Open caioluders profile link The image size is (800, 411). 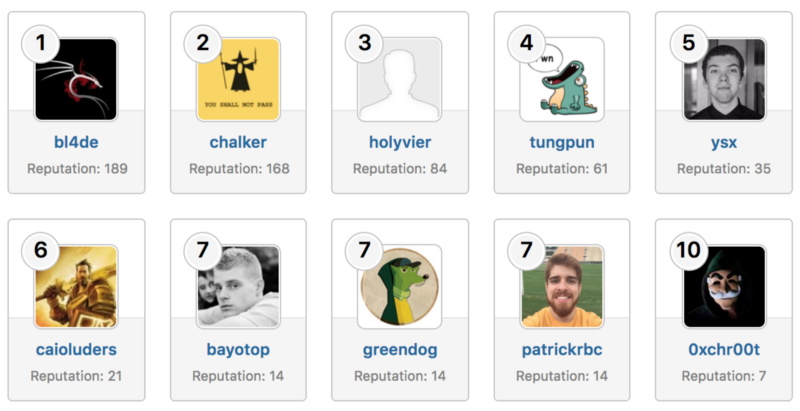[76, 349]
